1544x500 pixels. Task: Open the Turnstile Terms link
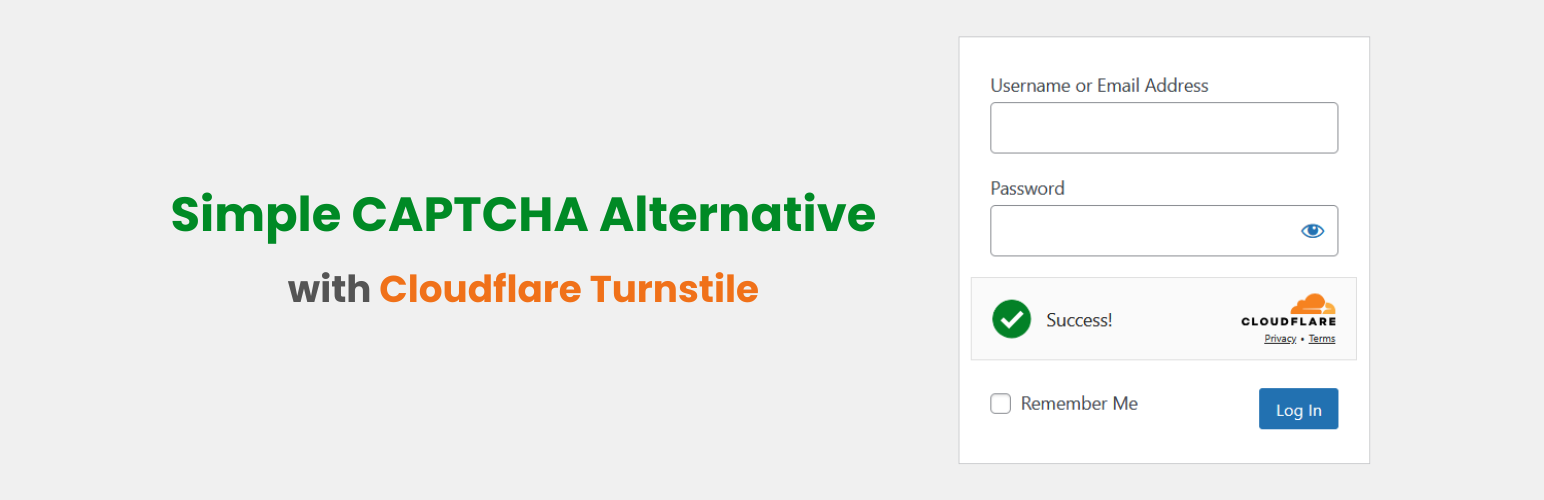tap(1321, 339)
